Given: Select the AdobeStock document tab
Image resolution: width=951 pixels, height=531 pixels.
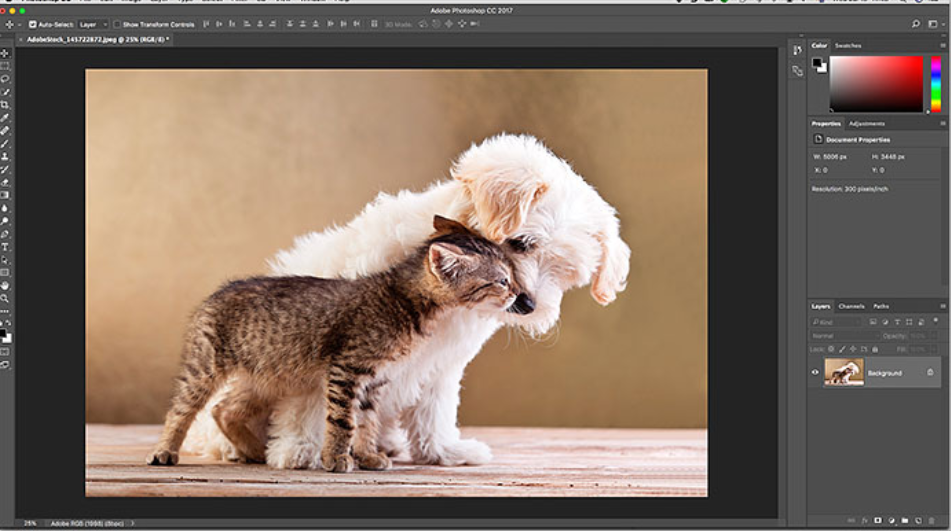Looking at the screenshot, I should point(97,39).
